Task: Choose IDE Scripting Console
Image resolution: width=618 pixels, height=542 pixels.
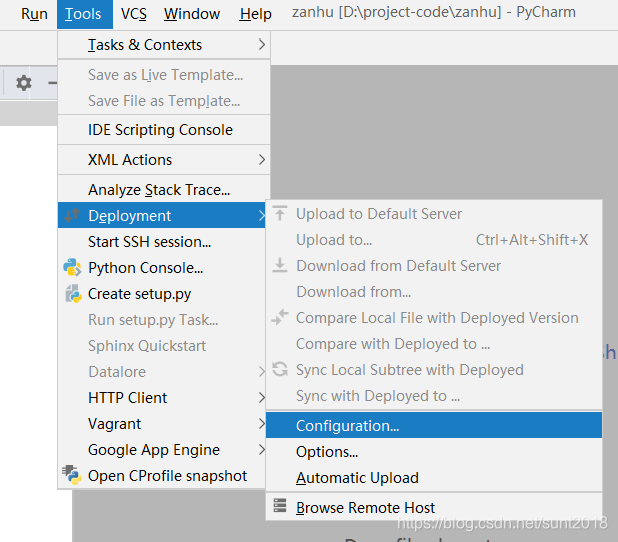Action: pos(164,130)
